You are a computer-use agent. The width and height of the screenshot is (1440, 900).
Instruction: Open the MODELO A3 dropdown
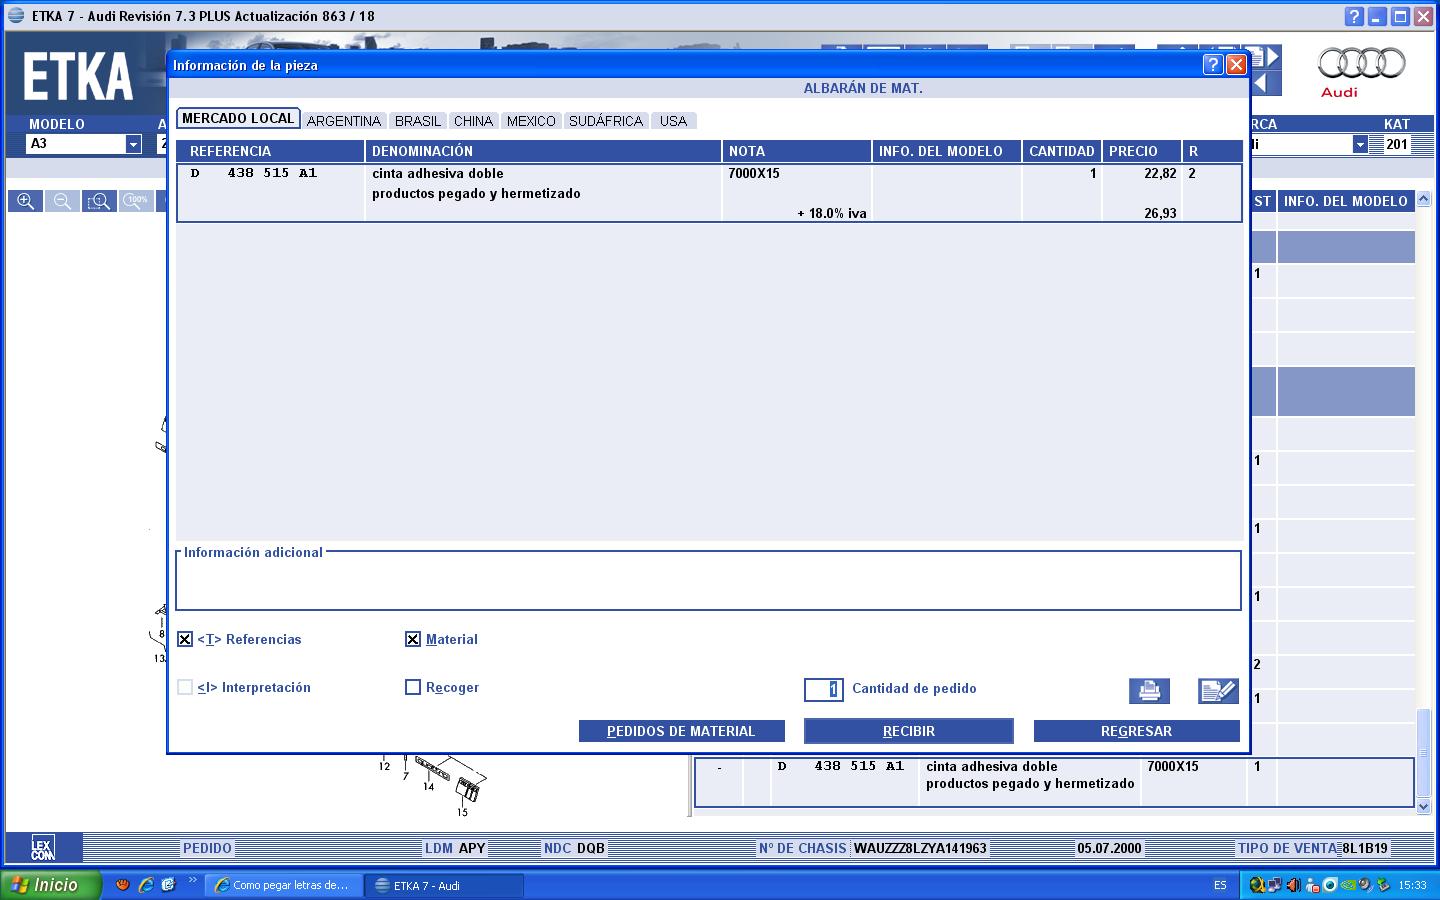coord(133,144)
